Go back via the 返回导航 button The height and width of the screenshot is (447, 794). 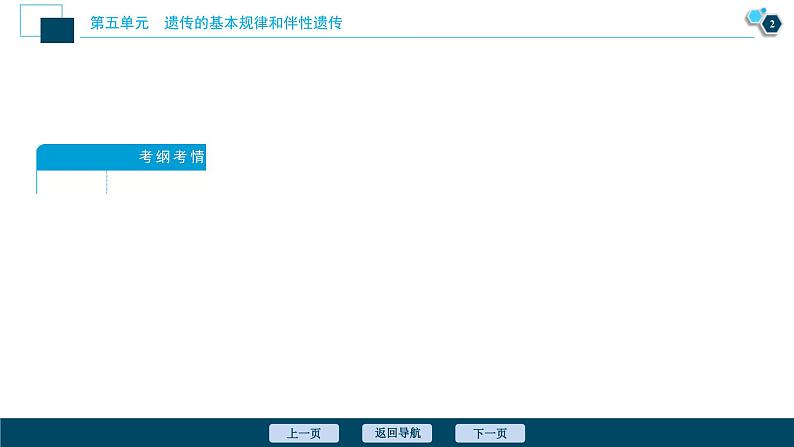click(397, 433)
